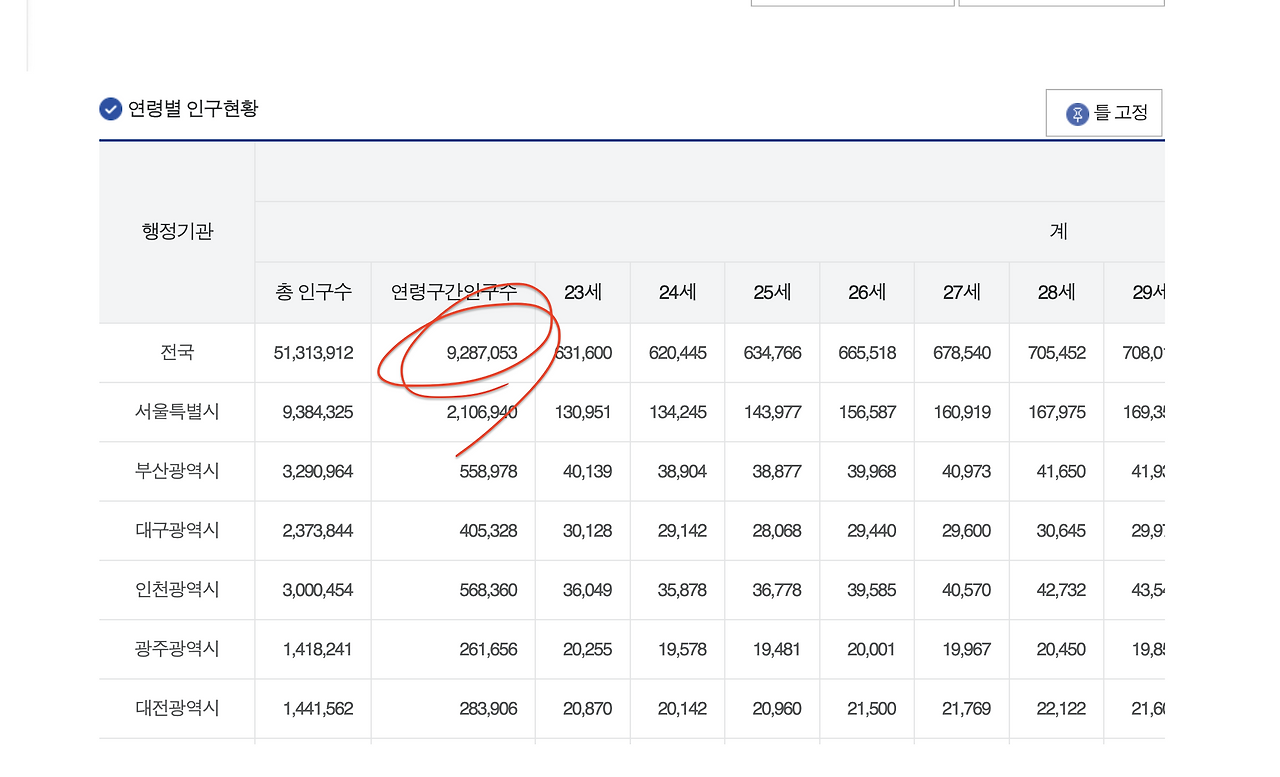Click Daejeon's 27세 value 21,769

pyautogui.click(x=966, y=708)
